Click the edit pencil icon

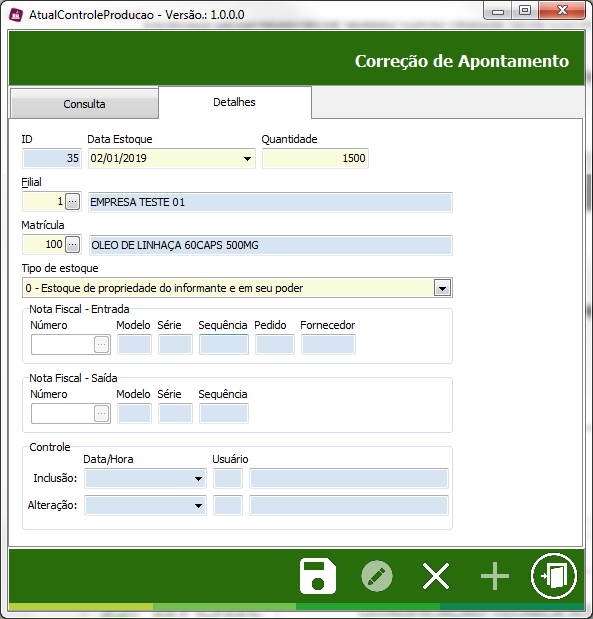pyautogui.click(x=377, y=576)
